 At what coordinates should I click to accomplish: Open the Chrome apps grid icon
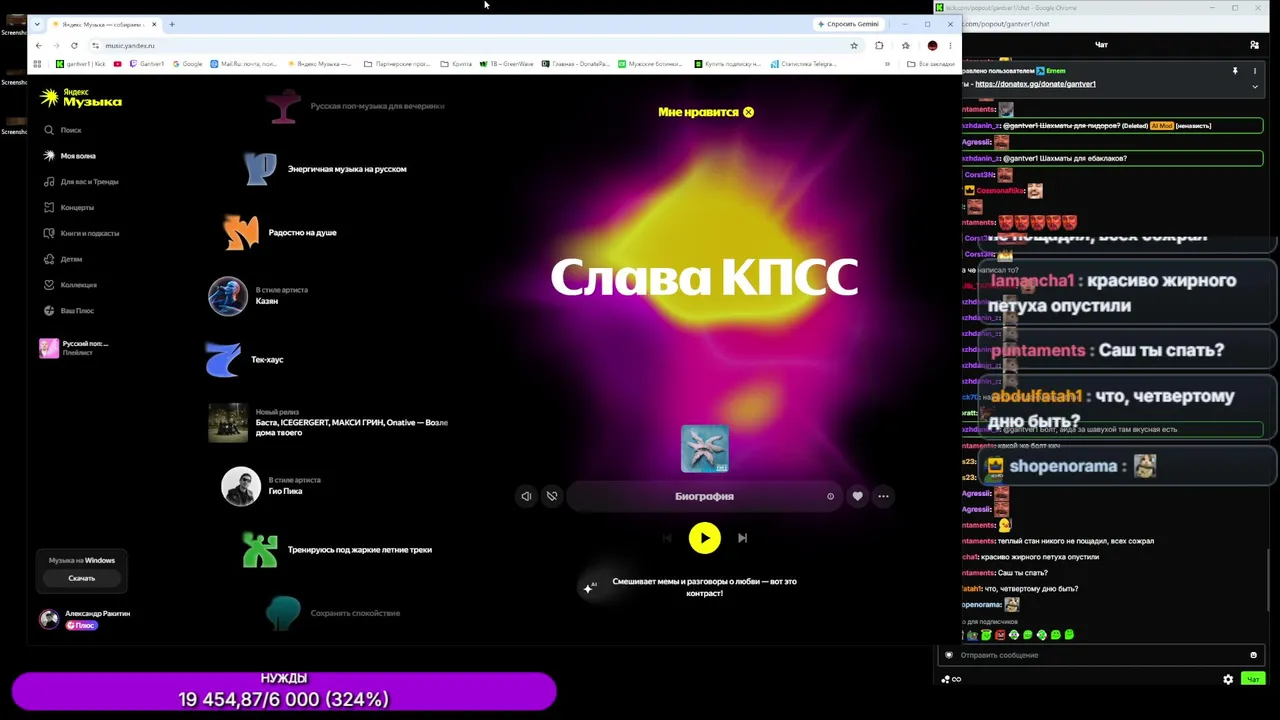pos(37,64)
